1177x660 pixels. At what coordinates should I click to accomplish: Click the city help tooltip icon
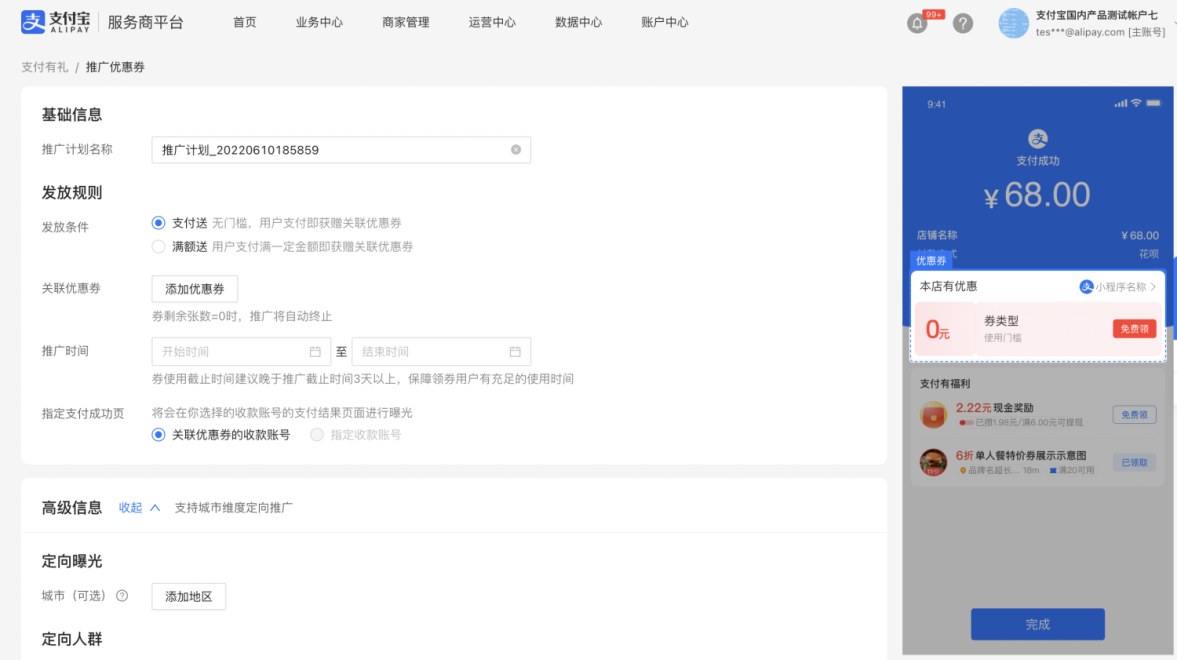[122, 595]
